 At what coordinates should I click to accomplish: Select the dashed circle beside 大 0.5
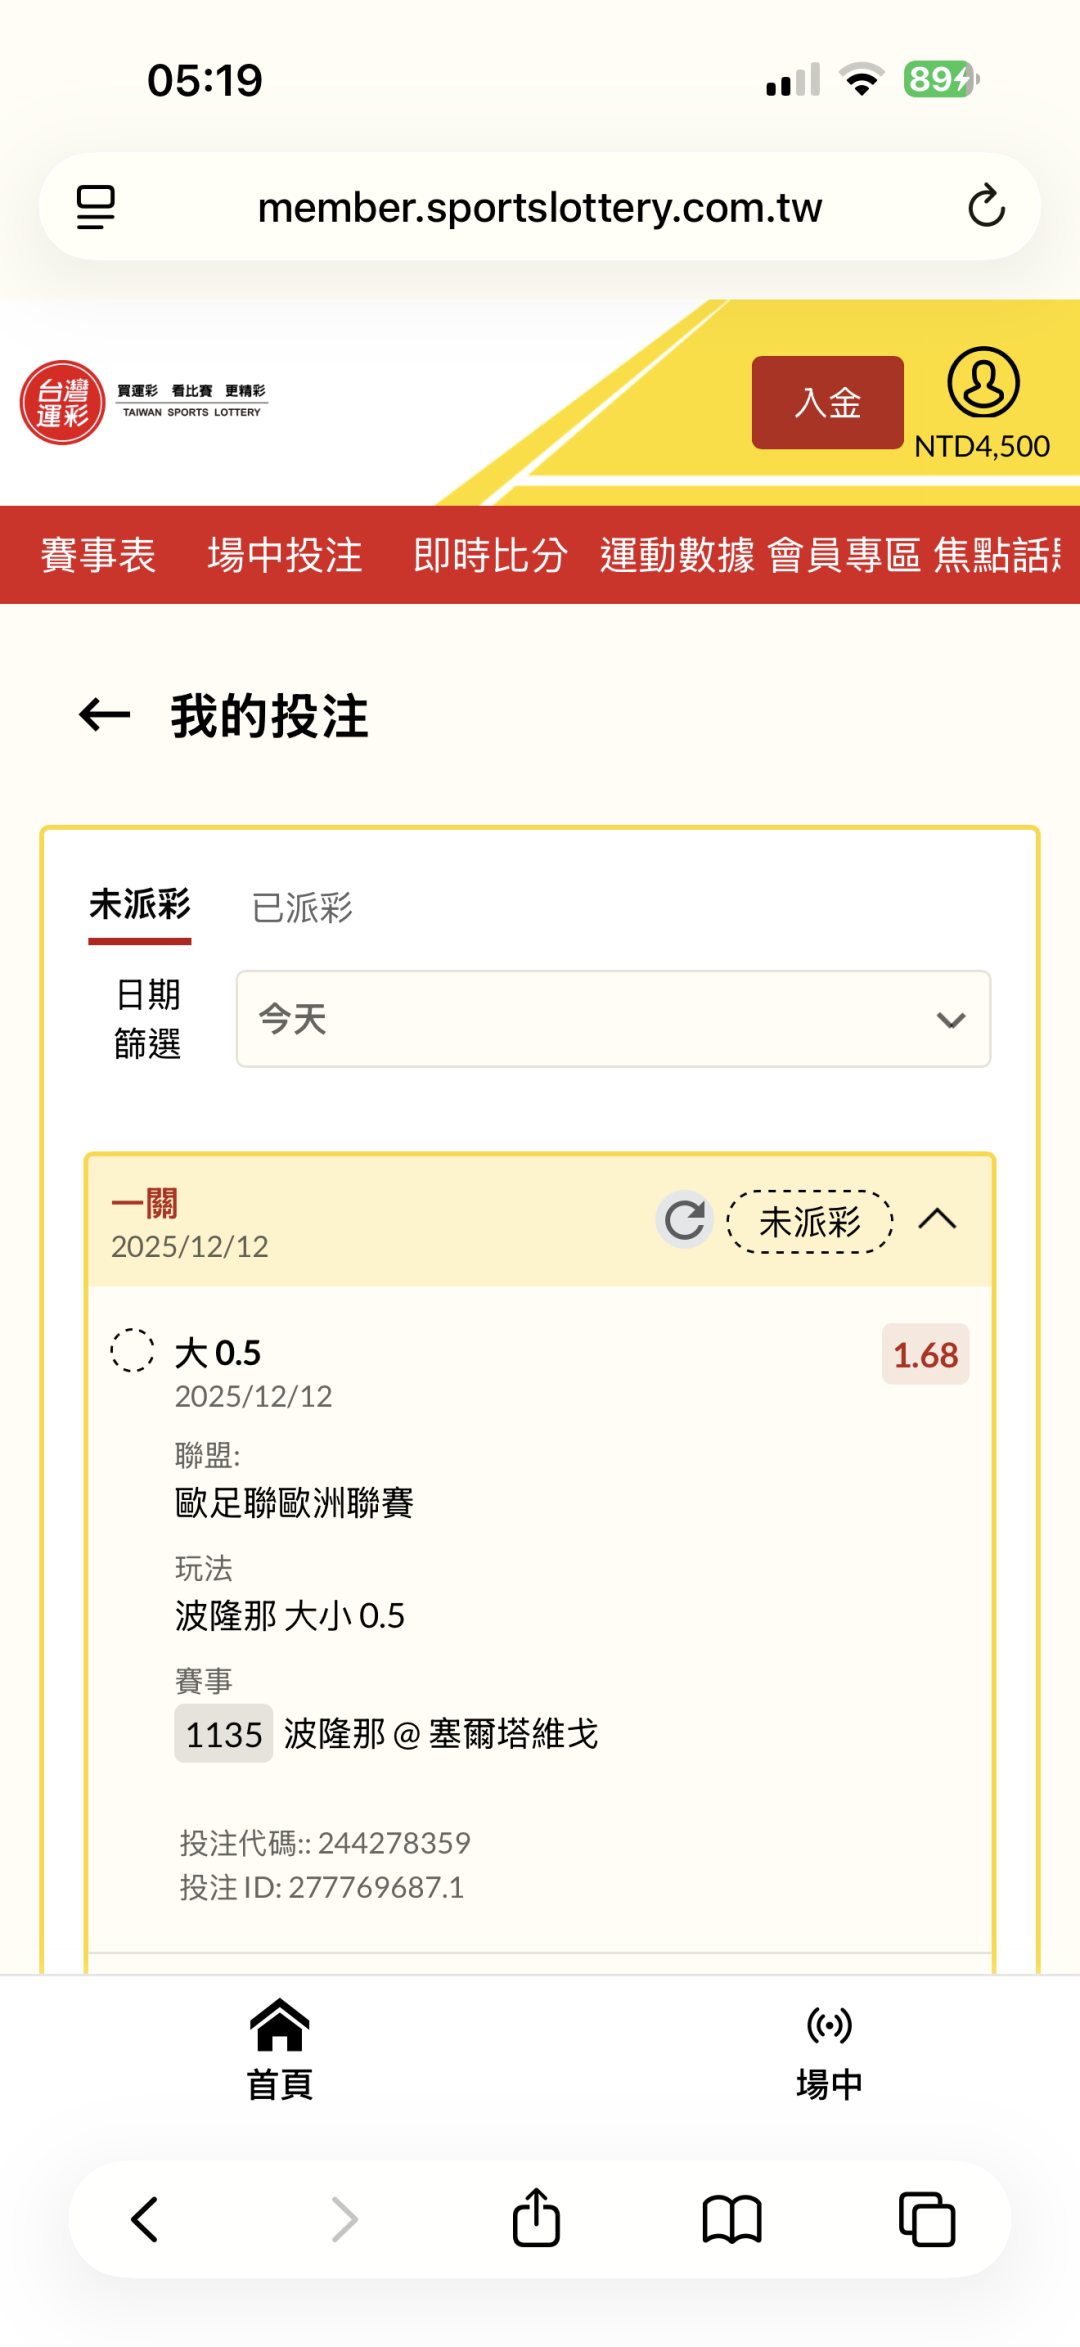point(132,1350)
